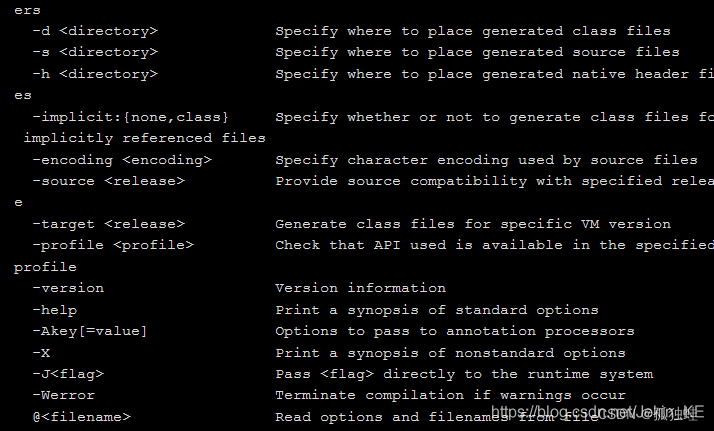
Task: Click the blog.csdn watermark URL
Action: click(600, 413)
